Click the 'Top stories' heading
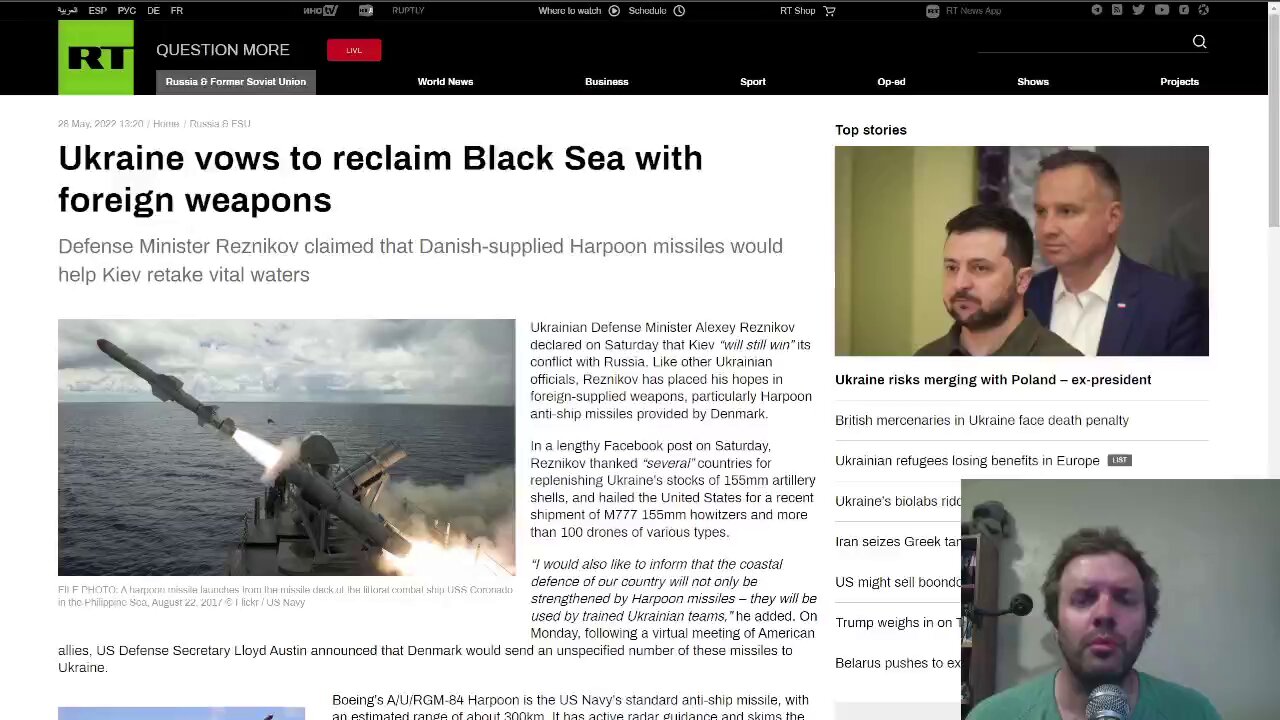The height and width of the screenshot is (720, 1280). 871,130
